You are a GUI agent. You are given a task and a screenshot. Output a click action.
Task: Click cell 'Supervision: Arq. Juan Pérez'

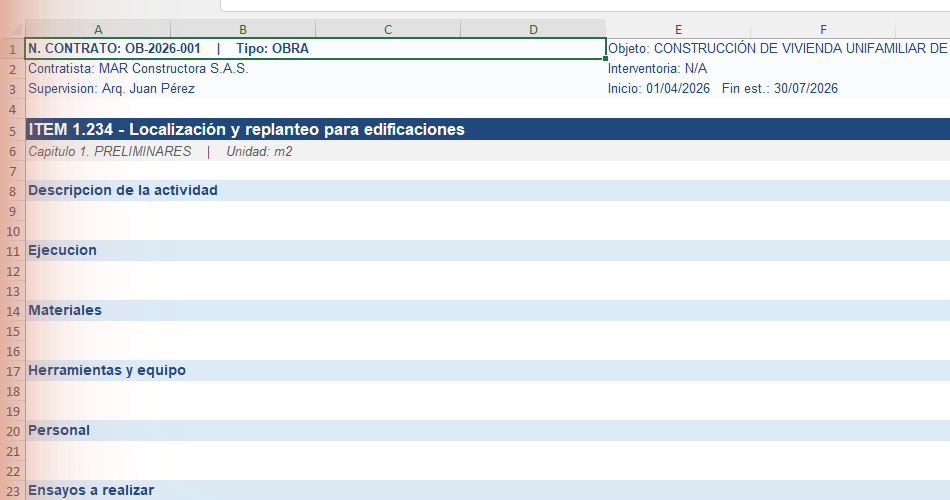[316, 88]
